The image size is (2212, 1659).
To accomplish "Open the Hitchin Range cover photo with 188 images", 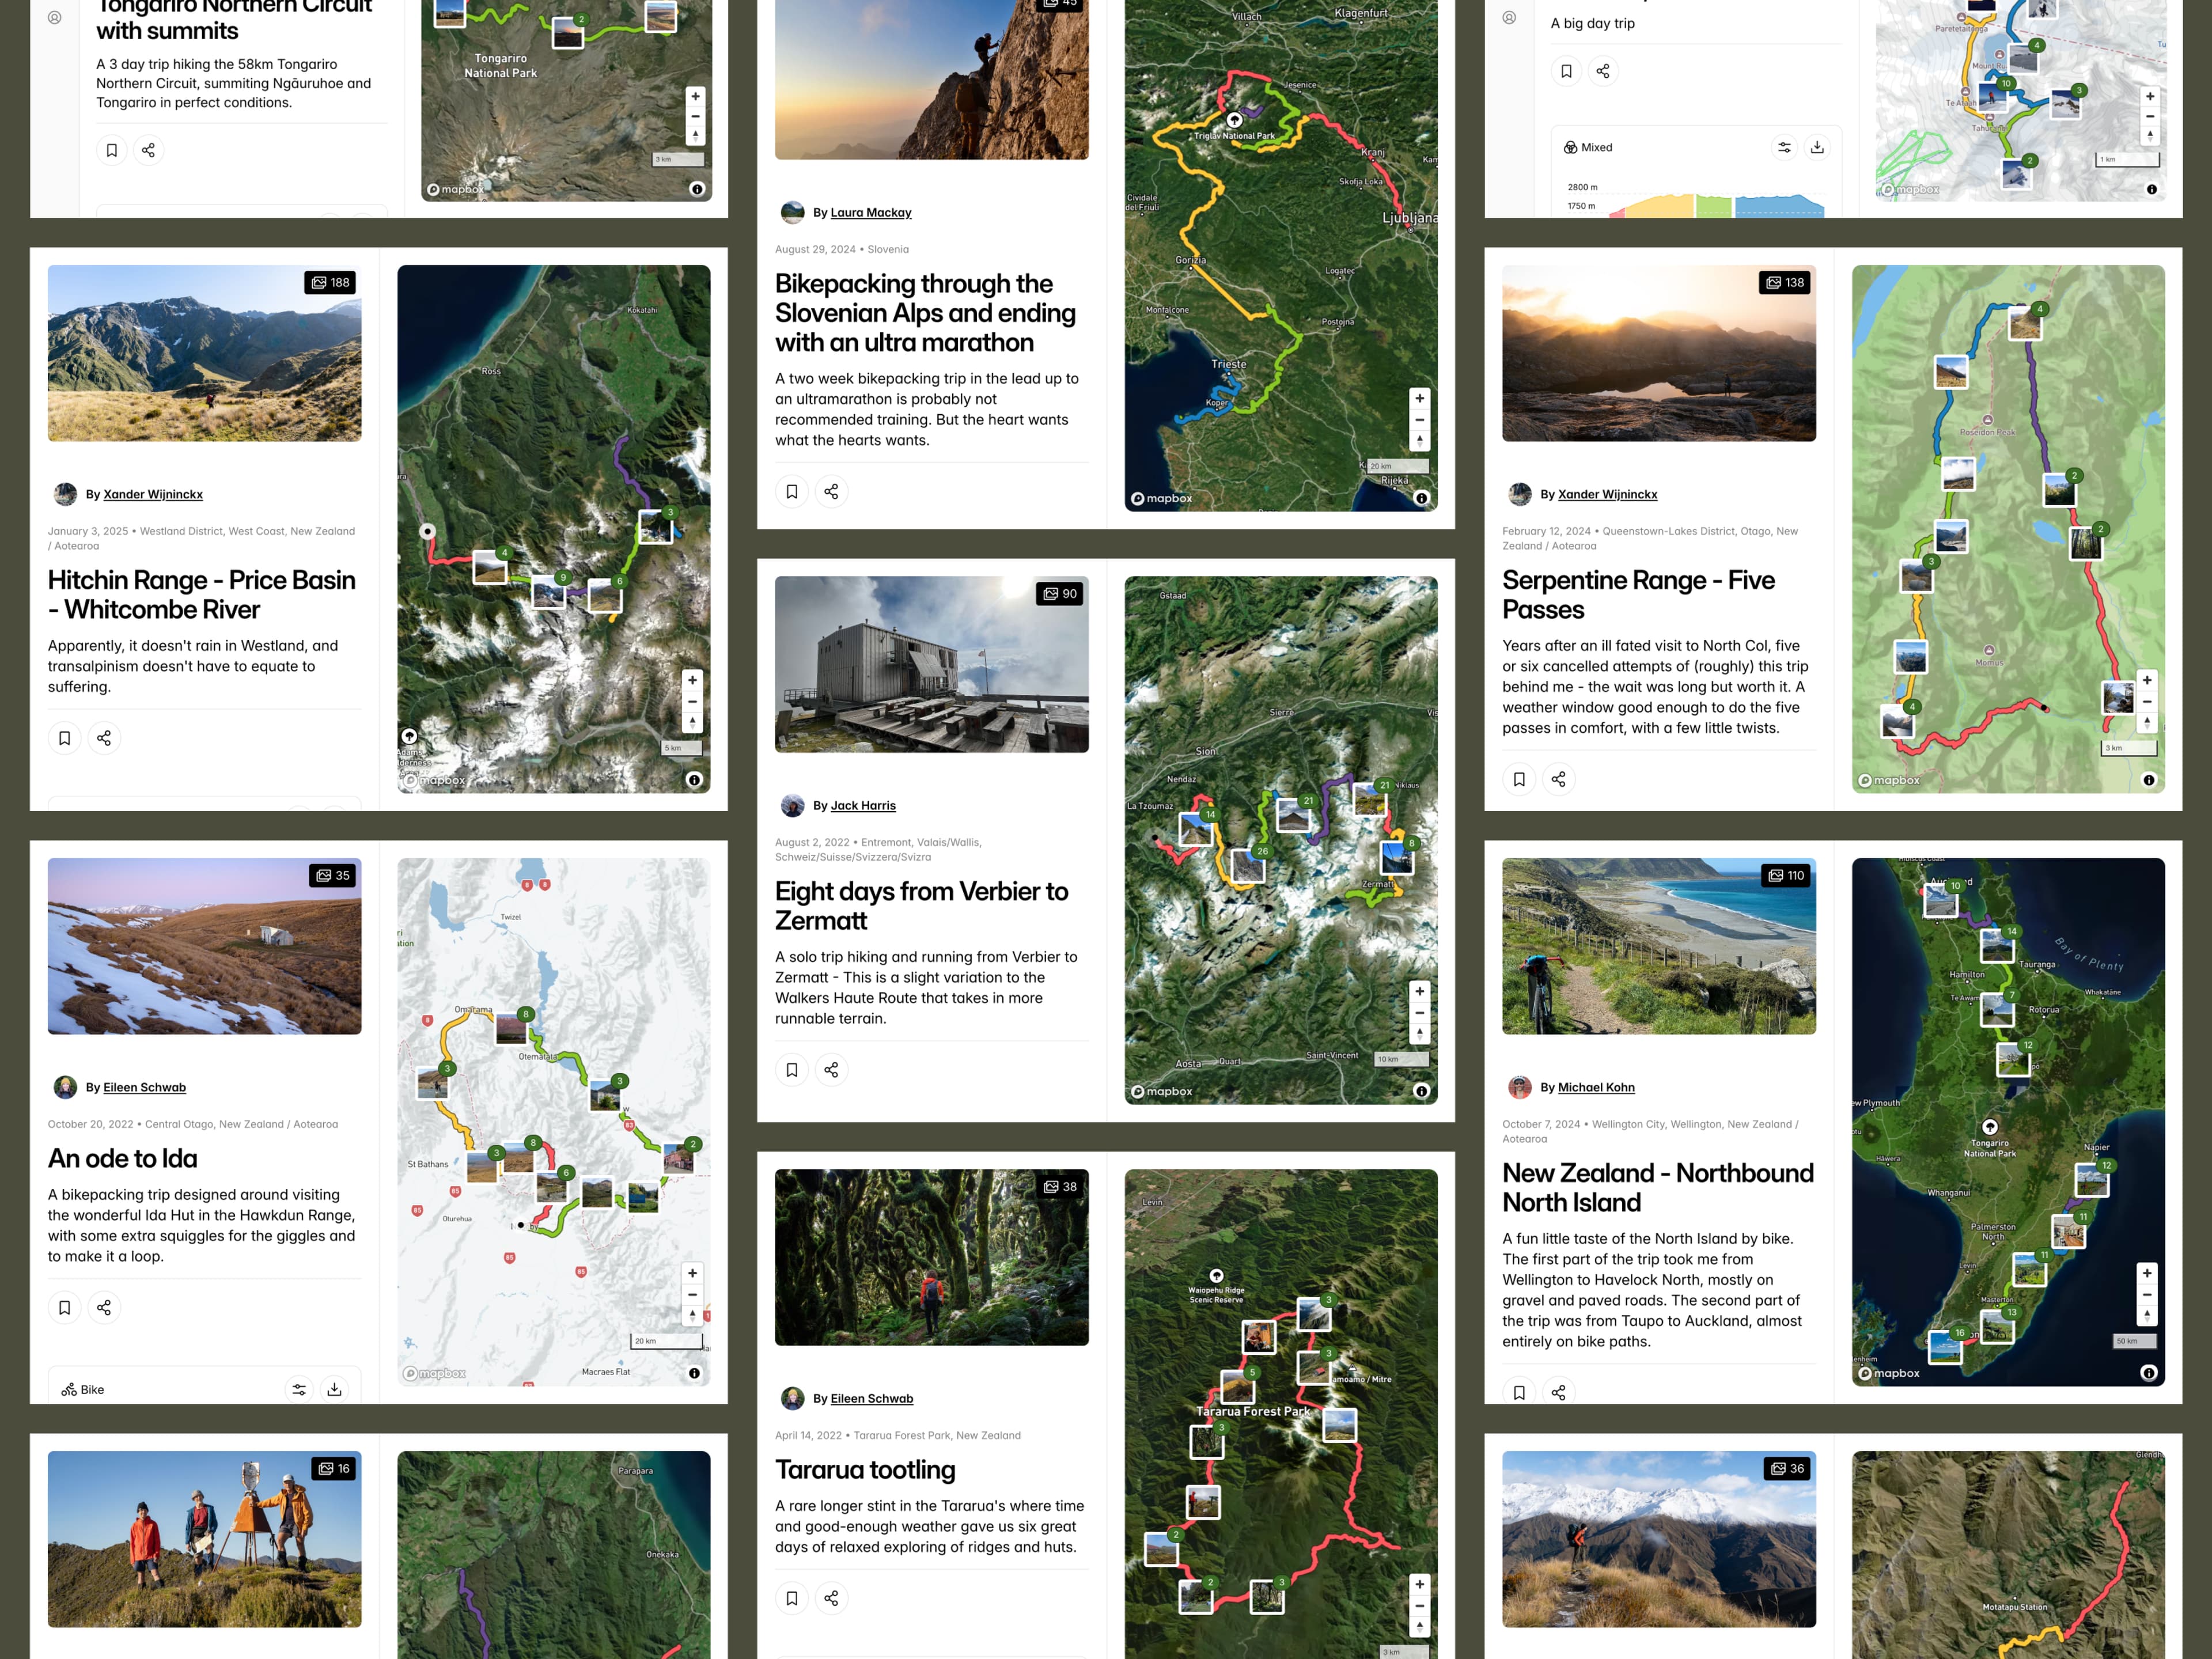I will click(205, 353).
